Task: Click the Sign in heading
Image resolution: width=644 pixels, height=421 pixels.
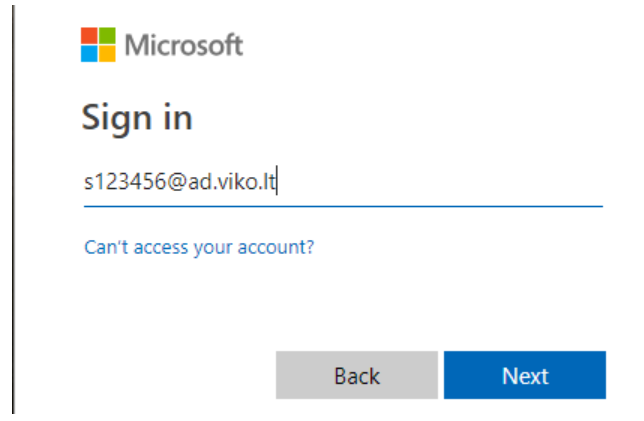Action: (x=137, y=118)
